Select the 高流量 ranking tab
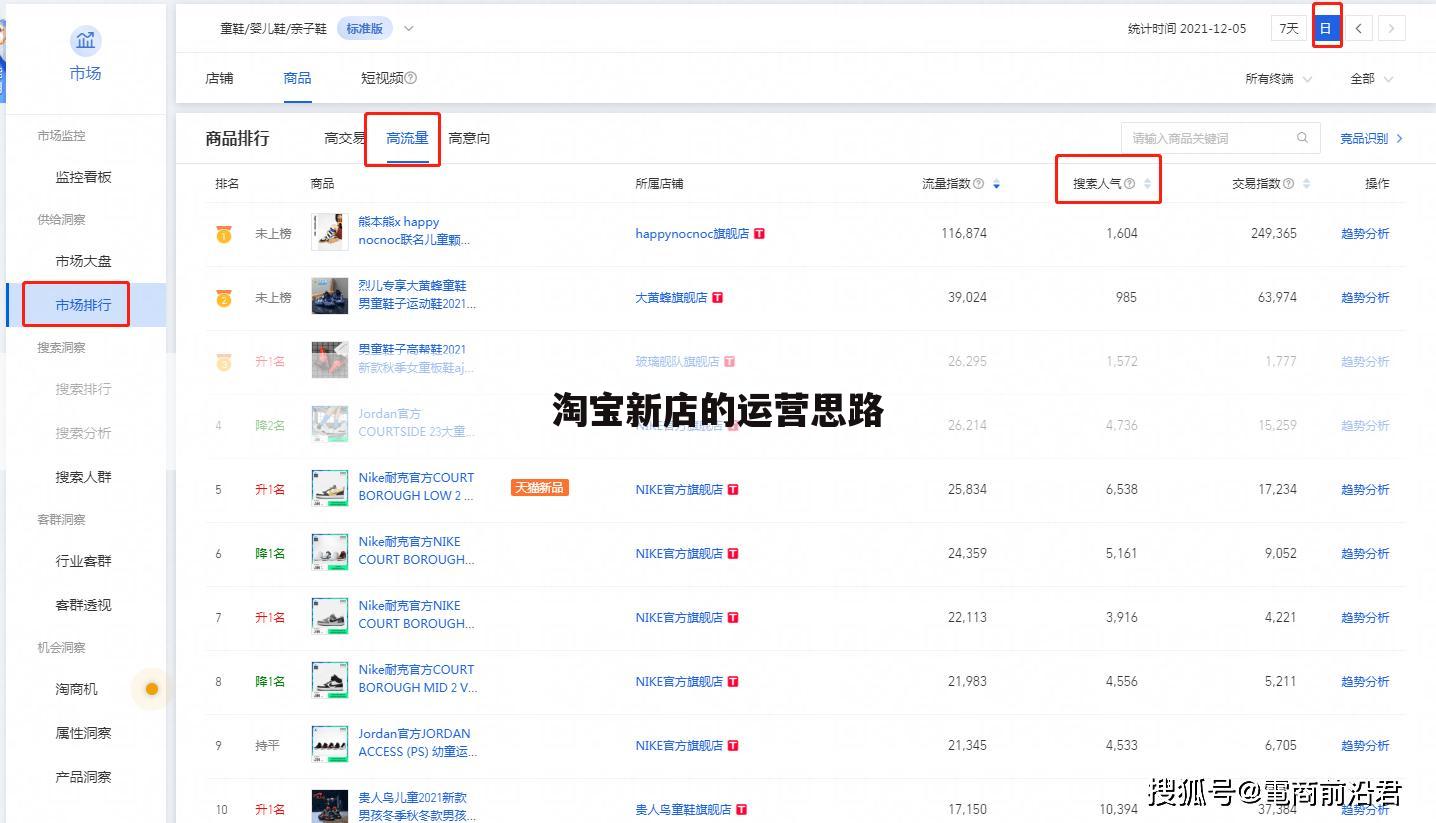The height and width of the screenshot is (823, 1436). click(x=407, y=138)
